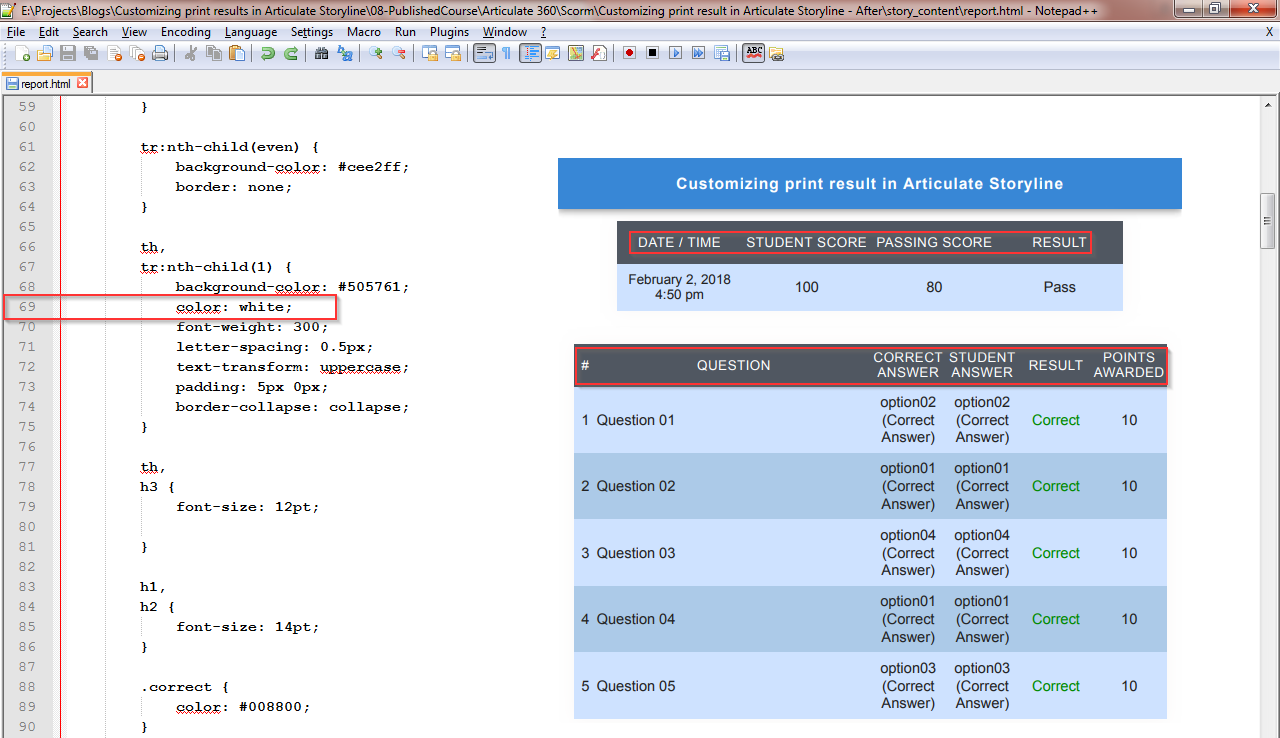Click 'text-transform: uppercase;' code line
This screenshot has width=1280, height=738.
tap(292, 367)
